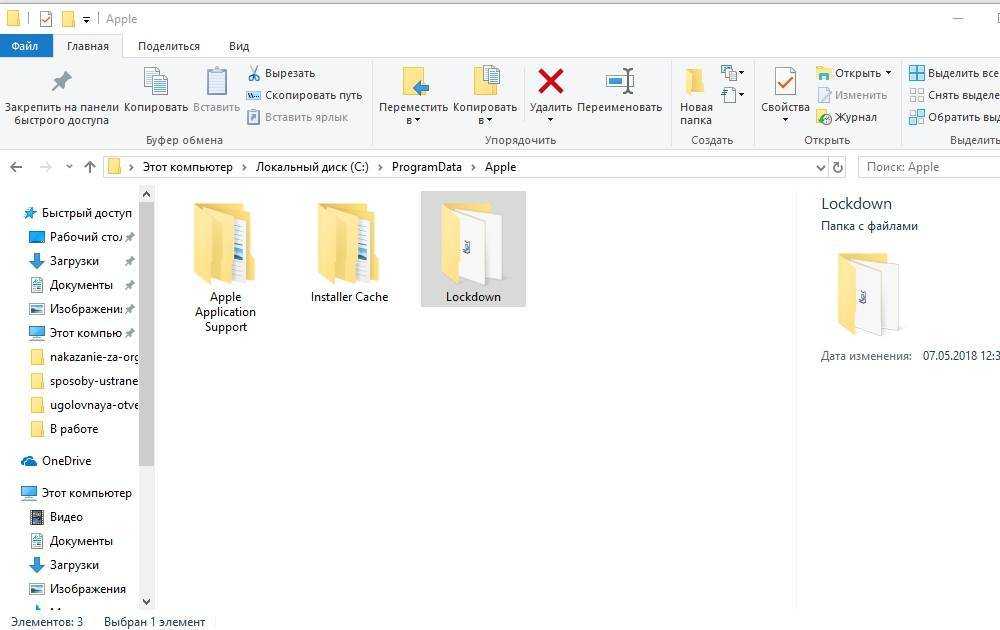Click the Pin to Quick Access icon
Image resolution: width=1000 pixels, height=630 pixels.
61,81
